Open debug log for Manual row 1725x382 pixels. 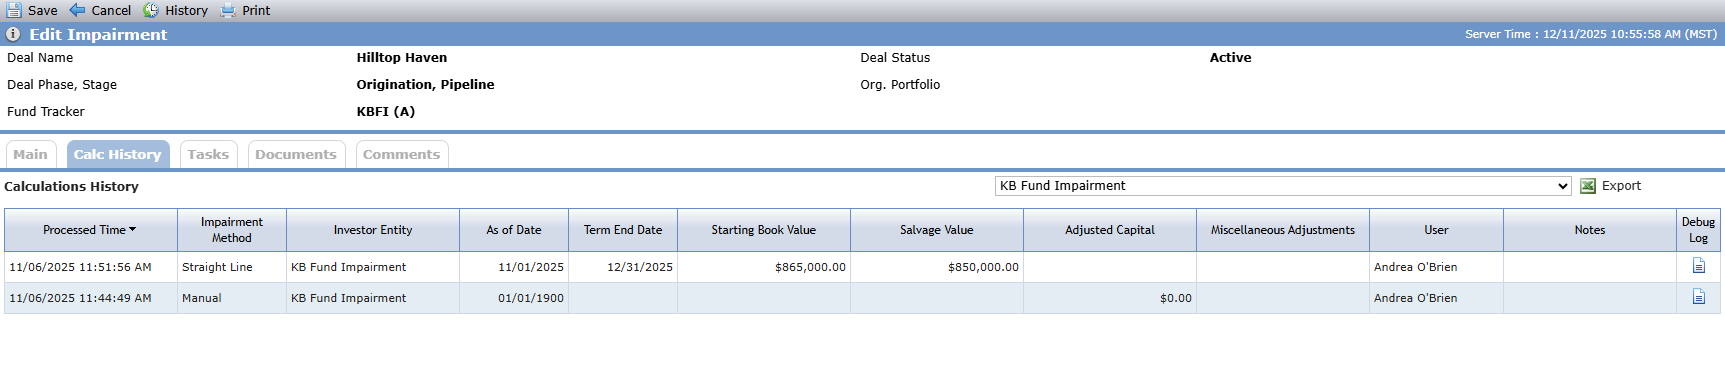click(1698, 297)
